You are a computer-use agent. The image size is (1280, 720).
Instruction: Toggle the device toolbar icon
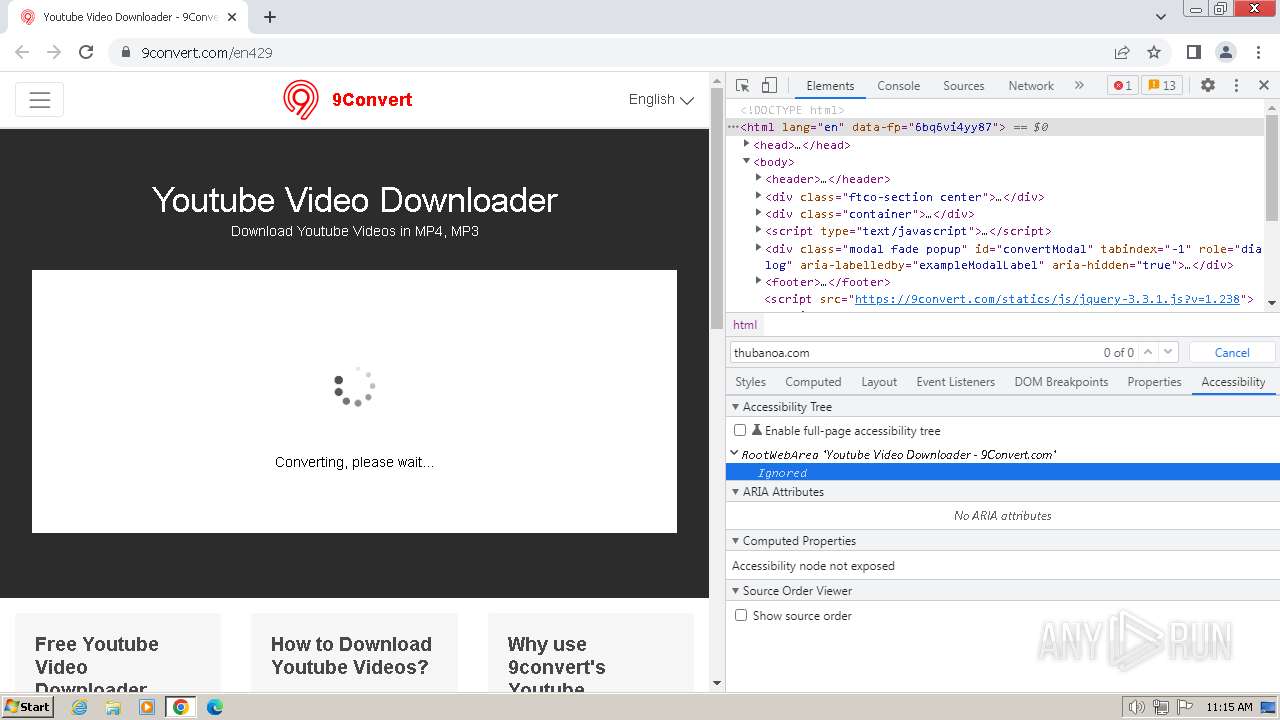(x=769, y=86)
